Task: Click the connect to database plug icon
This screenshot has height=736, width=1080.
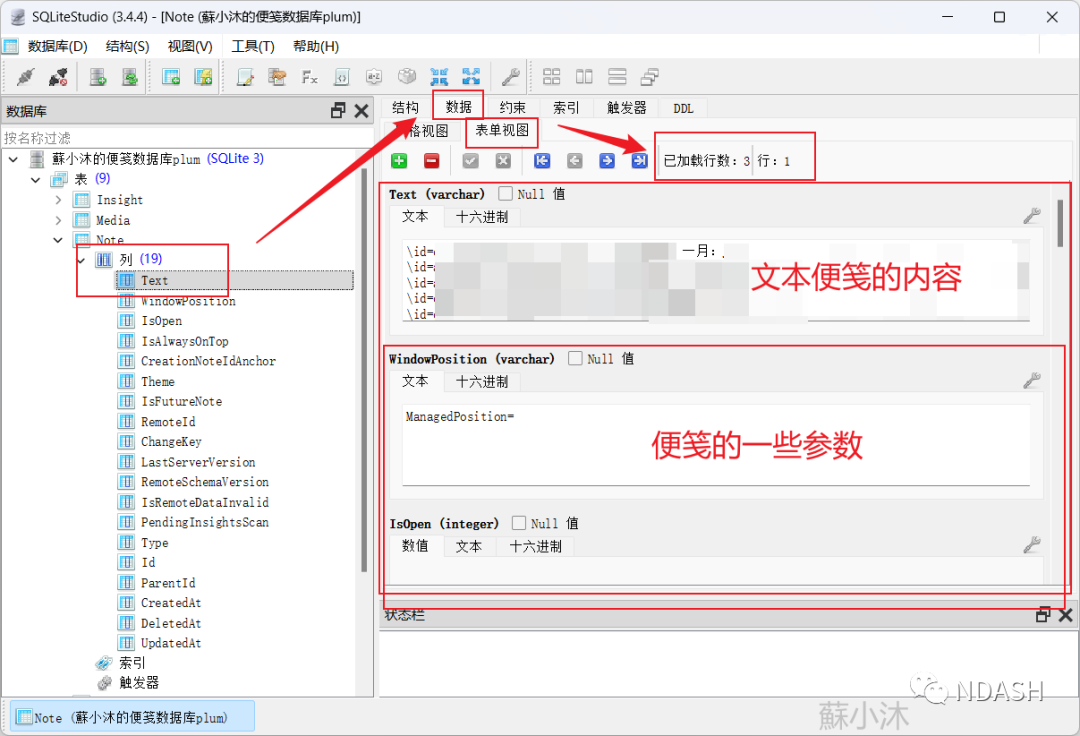Action: [x=25, y=76]
